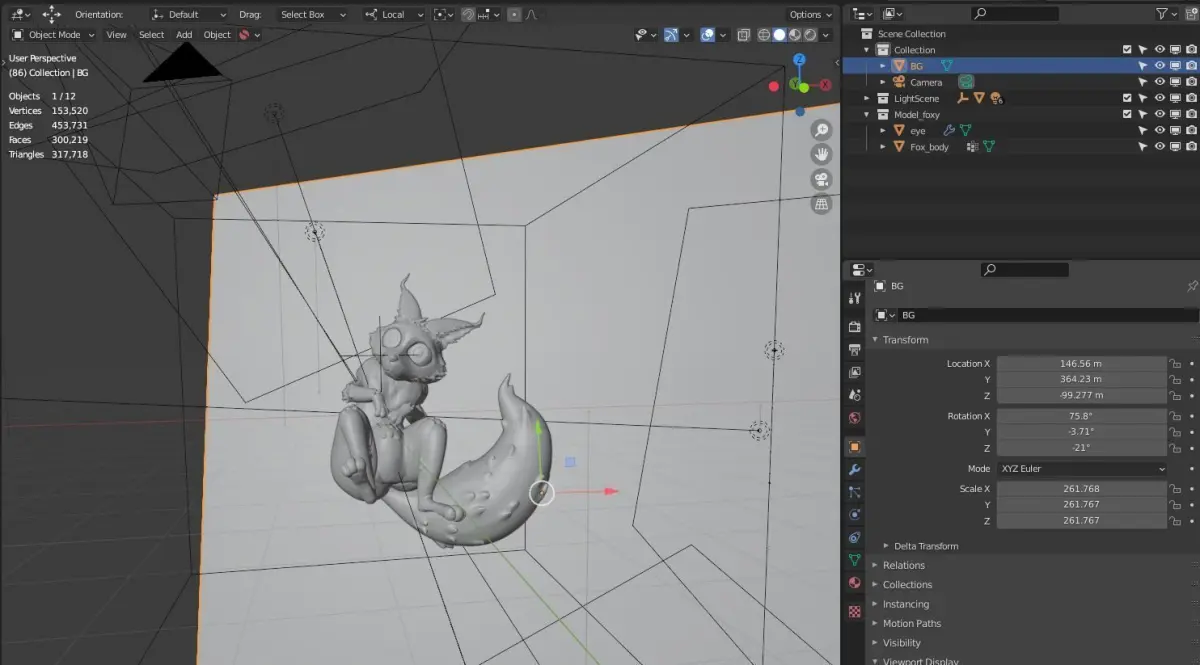The height and width of the screenshot is (665, 1200).
Task: Uncheck the Model_foxy collection checkbox
Action: pyautogui.click(x=1127, y=114)
